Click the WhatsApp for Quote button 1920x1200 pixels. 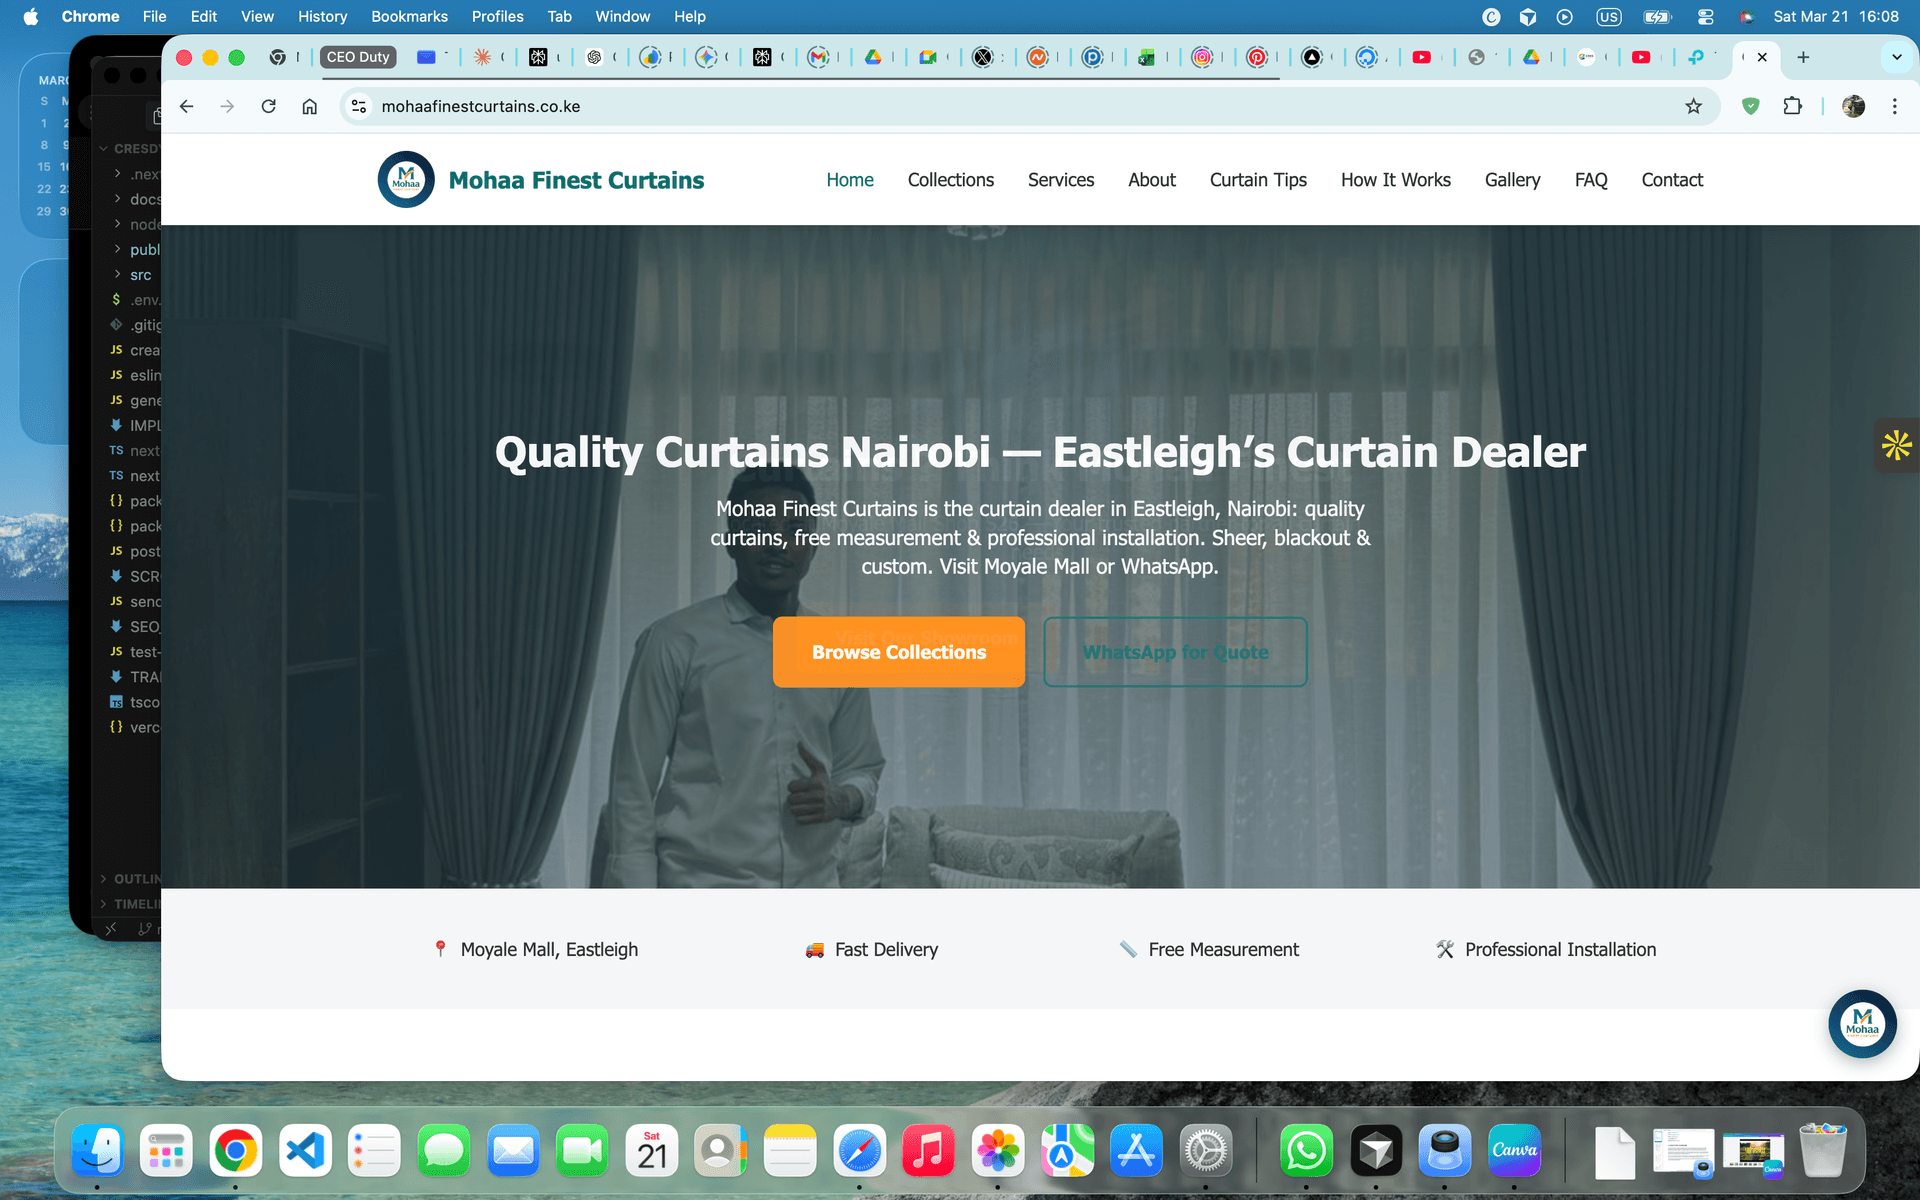click(x=1175, y=652)
